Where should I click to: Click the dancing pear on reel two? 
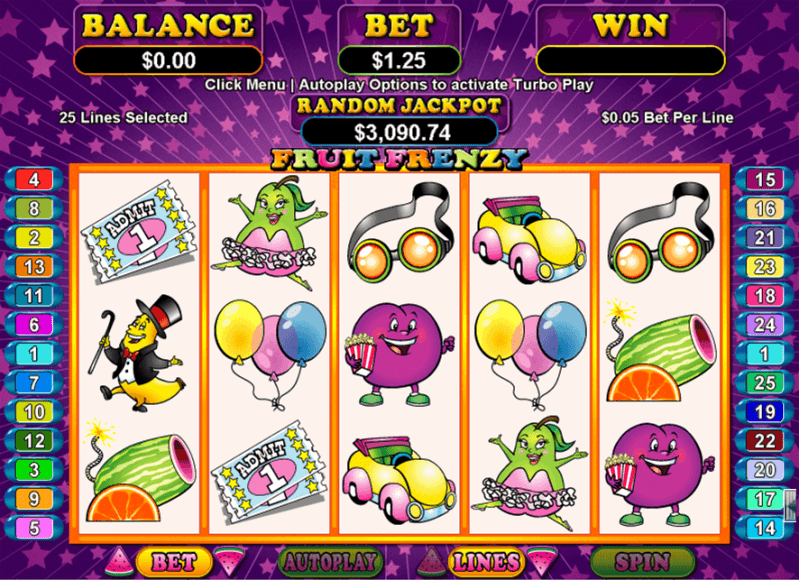click(x=269, y=232)
